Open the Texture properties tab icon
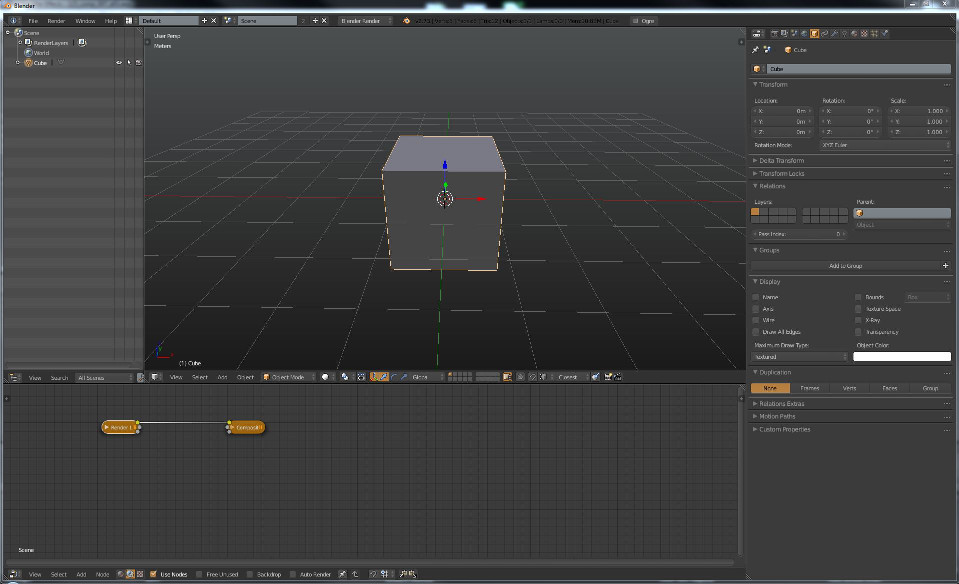This screenshot has width=959, height=584. (865, 34)
